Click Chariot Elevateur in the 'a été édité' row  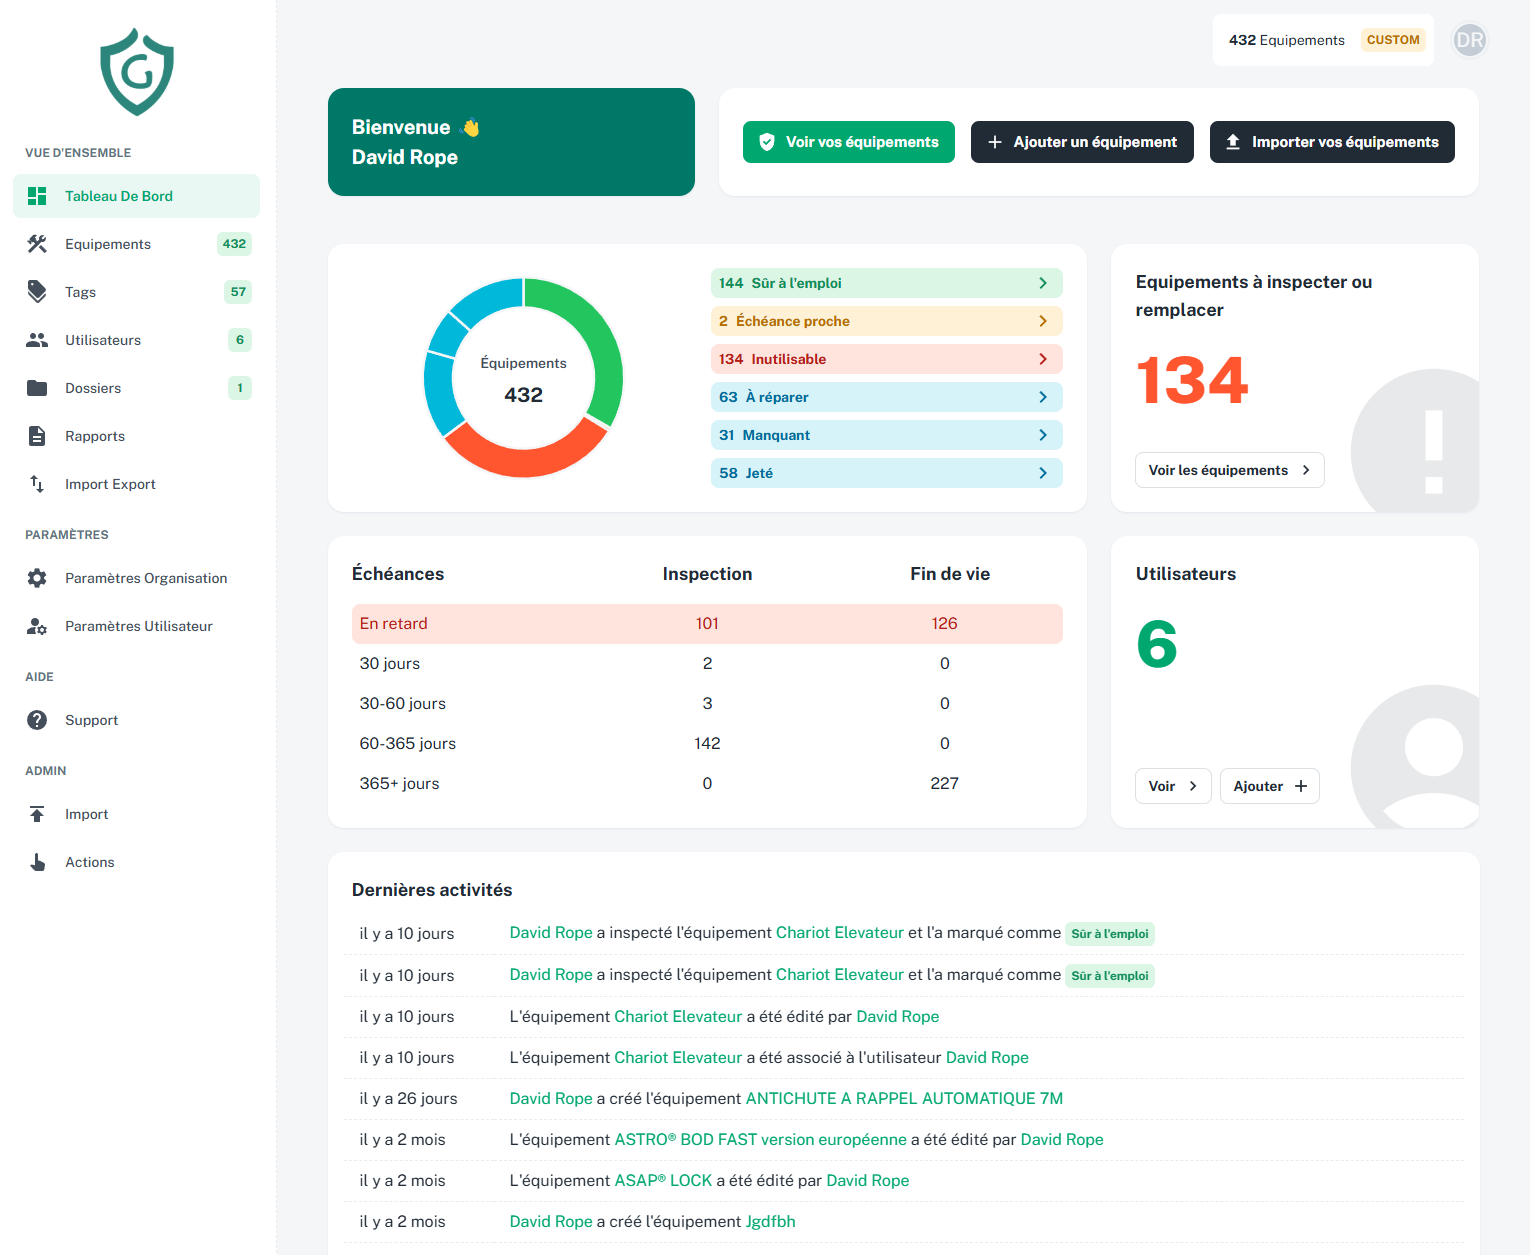[678, 1016]
